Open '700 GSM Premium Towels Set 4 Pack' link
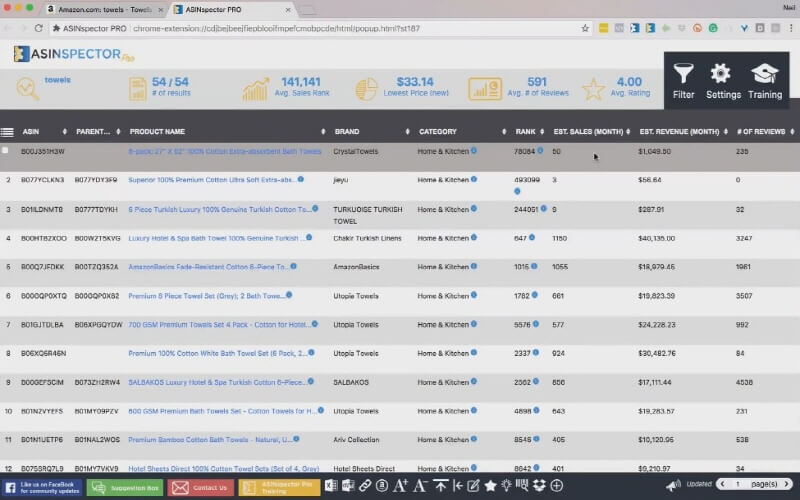The image size is (800, 500). coord(219,324)
